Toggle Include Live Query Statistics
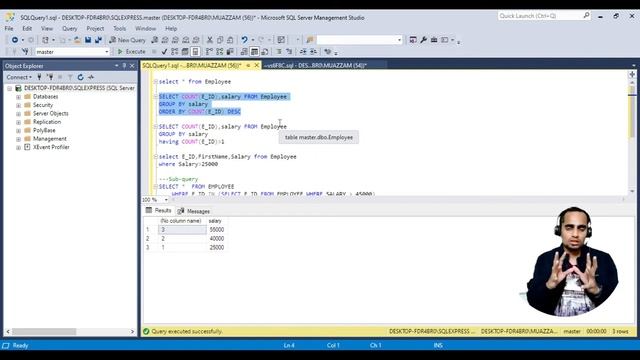Viewport: 640px width, 360px height. [220, 52]
